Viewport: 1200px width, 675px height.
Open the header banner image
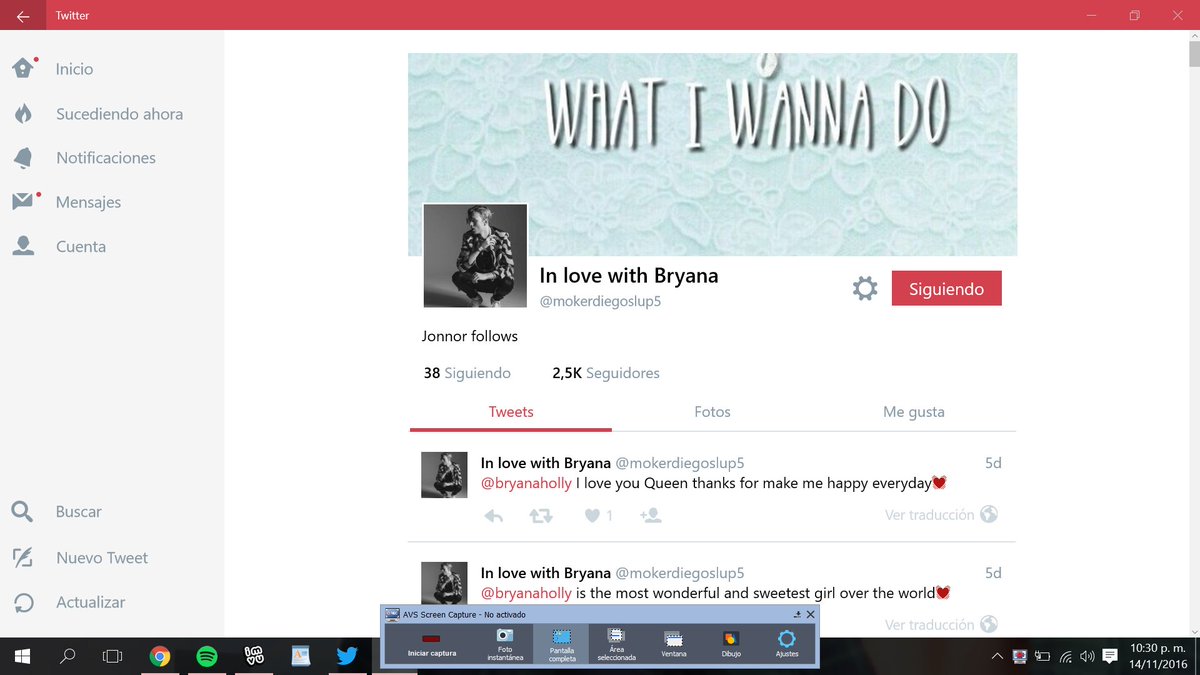pyautogui.click(x=712, y=154)
